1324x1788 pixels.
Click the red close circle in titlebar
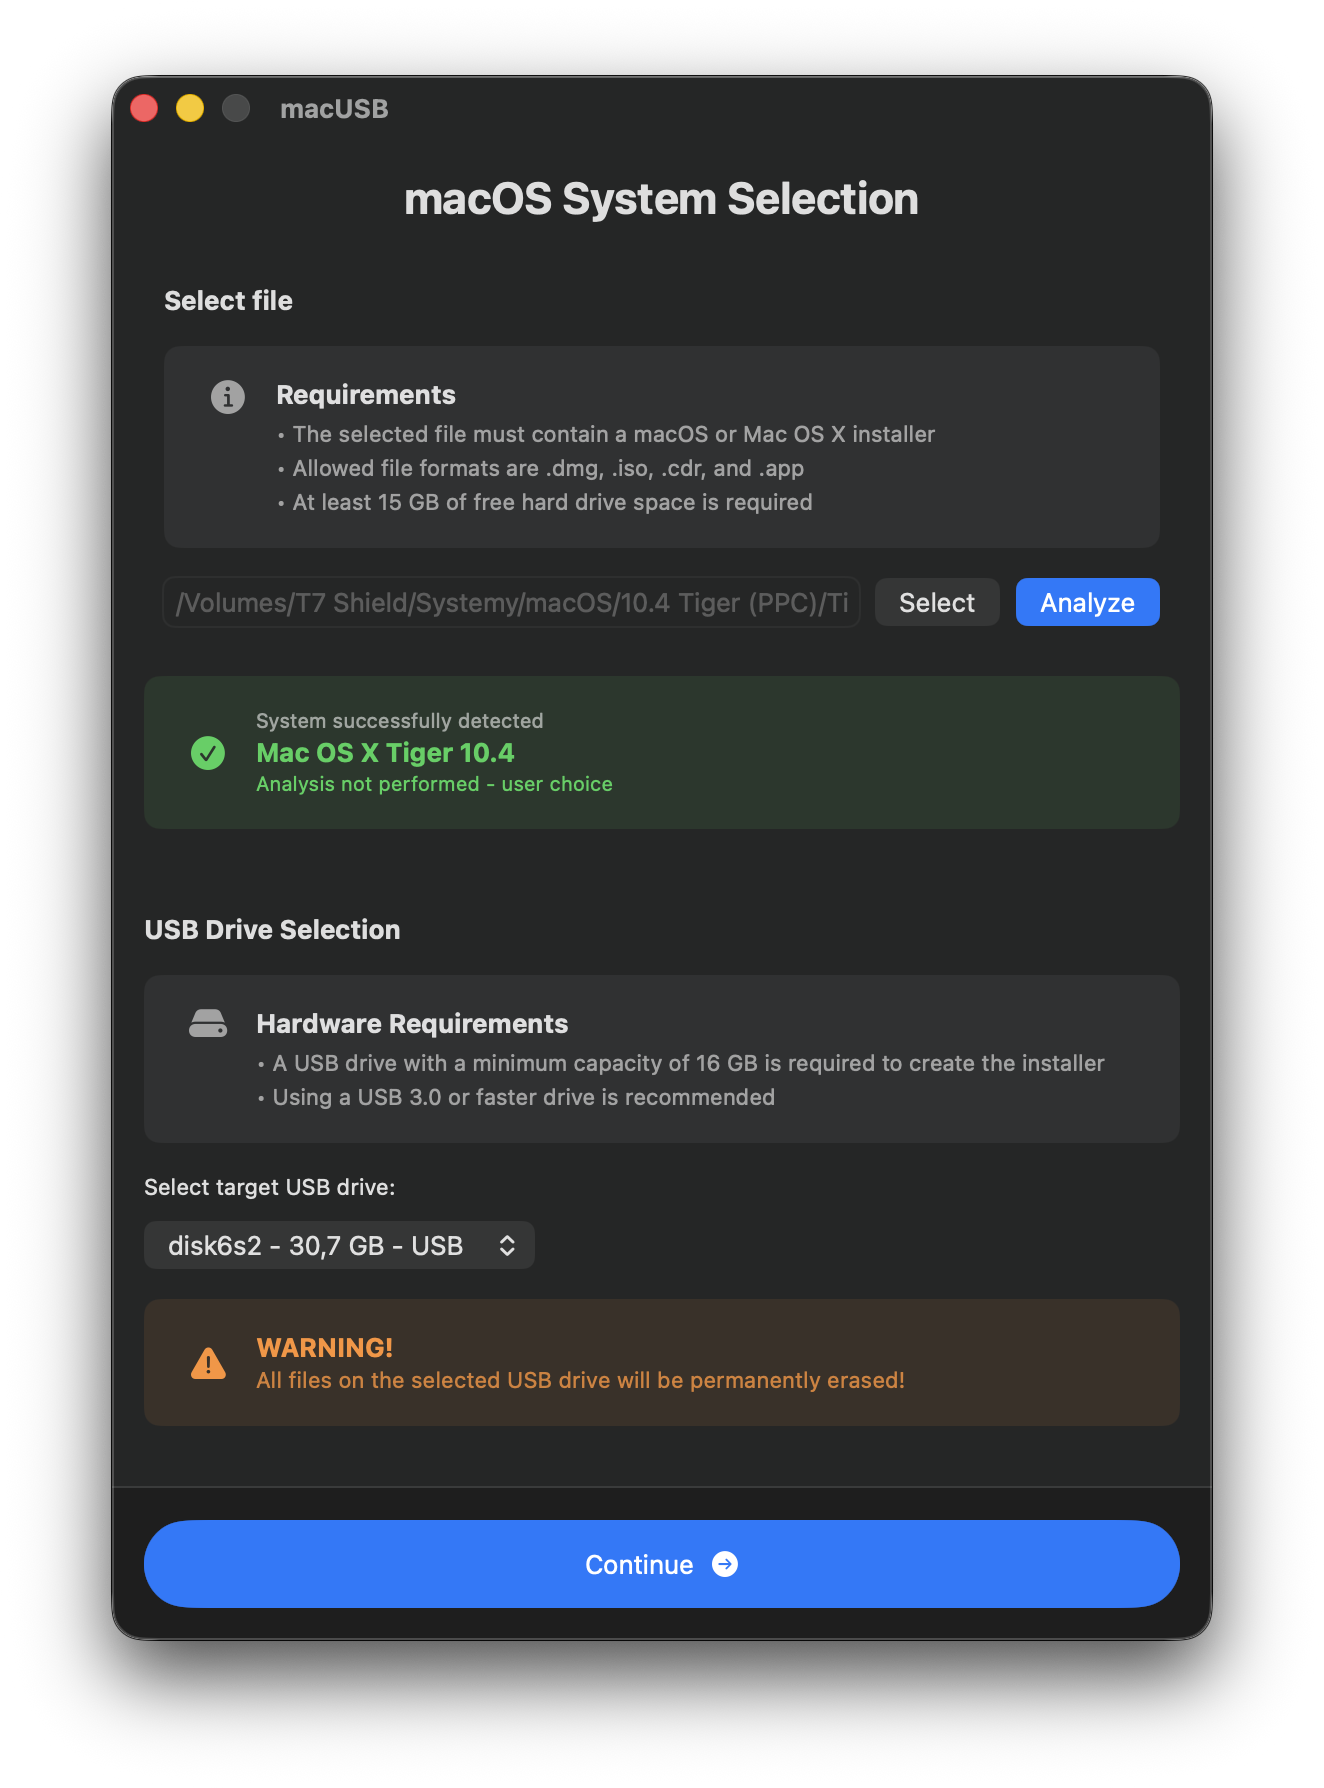coord(144,107)
